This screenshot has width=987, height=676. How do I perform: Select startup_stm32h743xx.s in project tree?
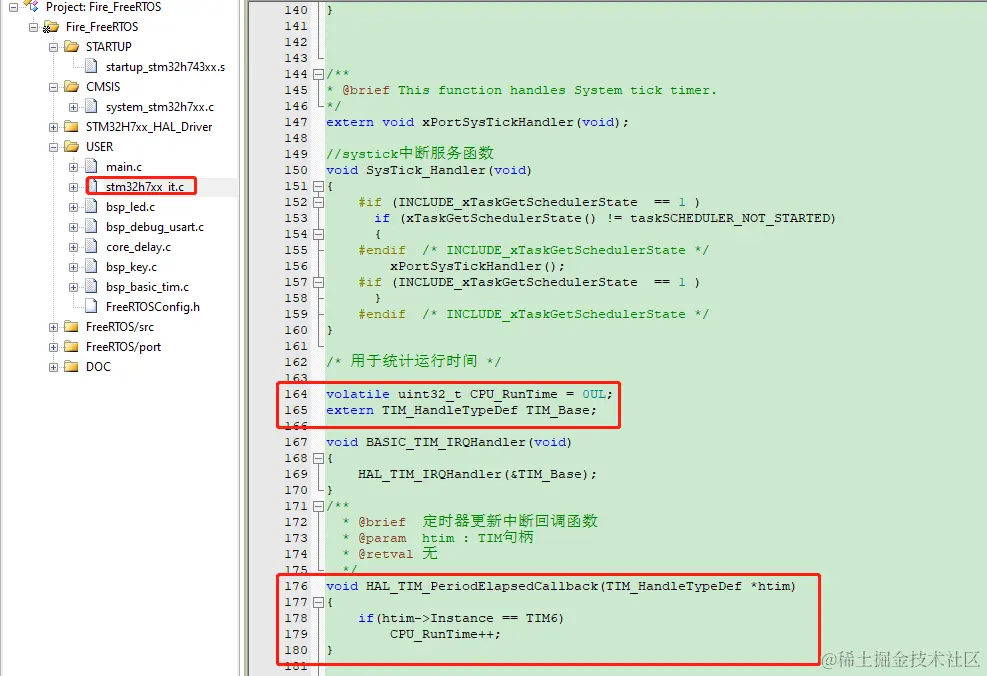(x=166, y=67)
